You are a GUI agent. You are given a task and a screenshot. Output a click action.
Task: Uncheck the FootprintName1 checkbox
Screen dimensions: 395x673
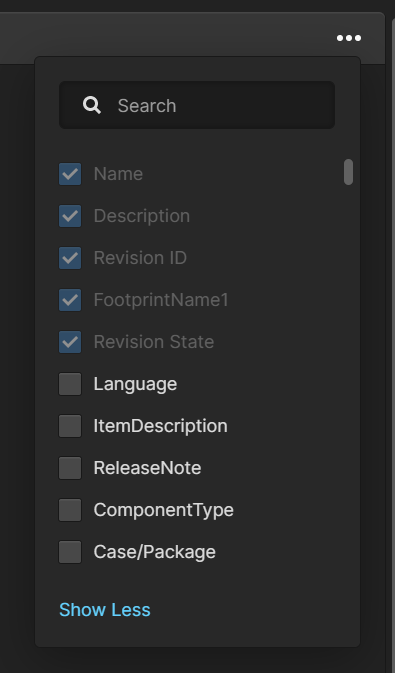tap(70, 300)
